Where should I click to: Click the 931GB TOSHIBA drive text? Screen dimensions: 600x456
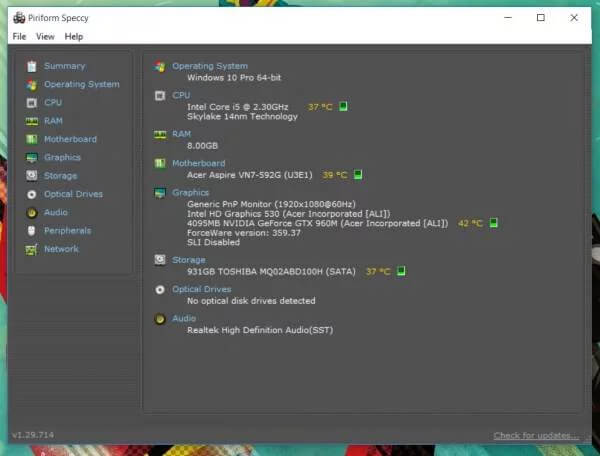tap(271, 271)
